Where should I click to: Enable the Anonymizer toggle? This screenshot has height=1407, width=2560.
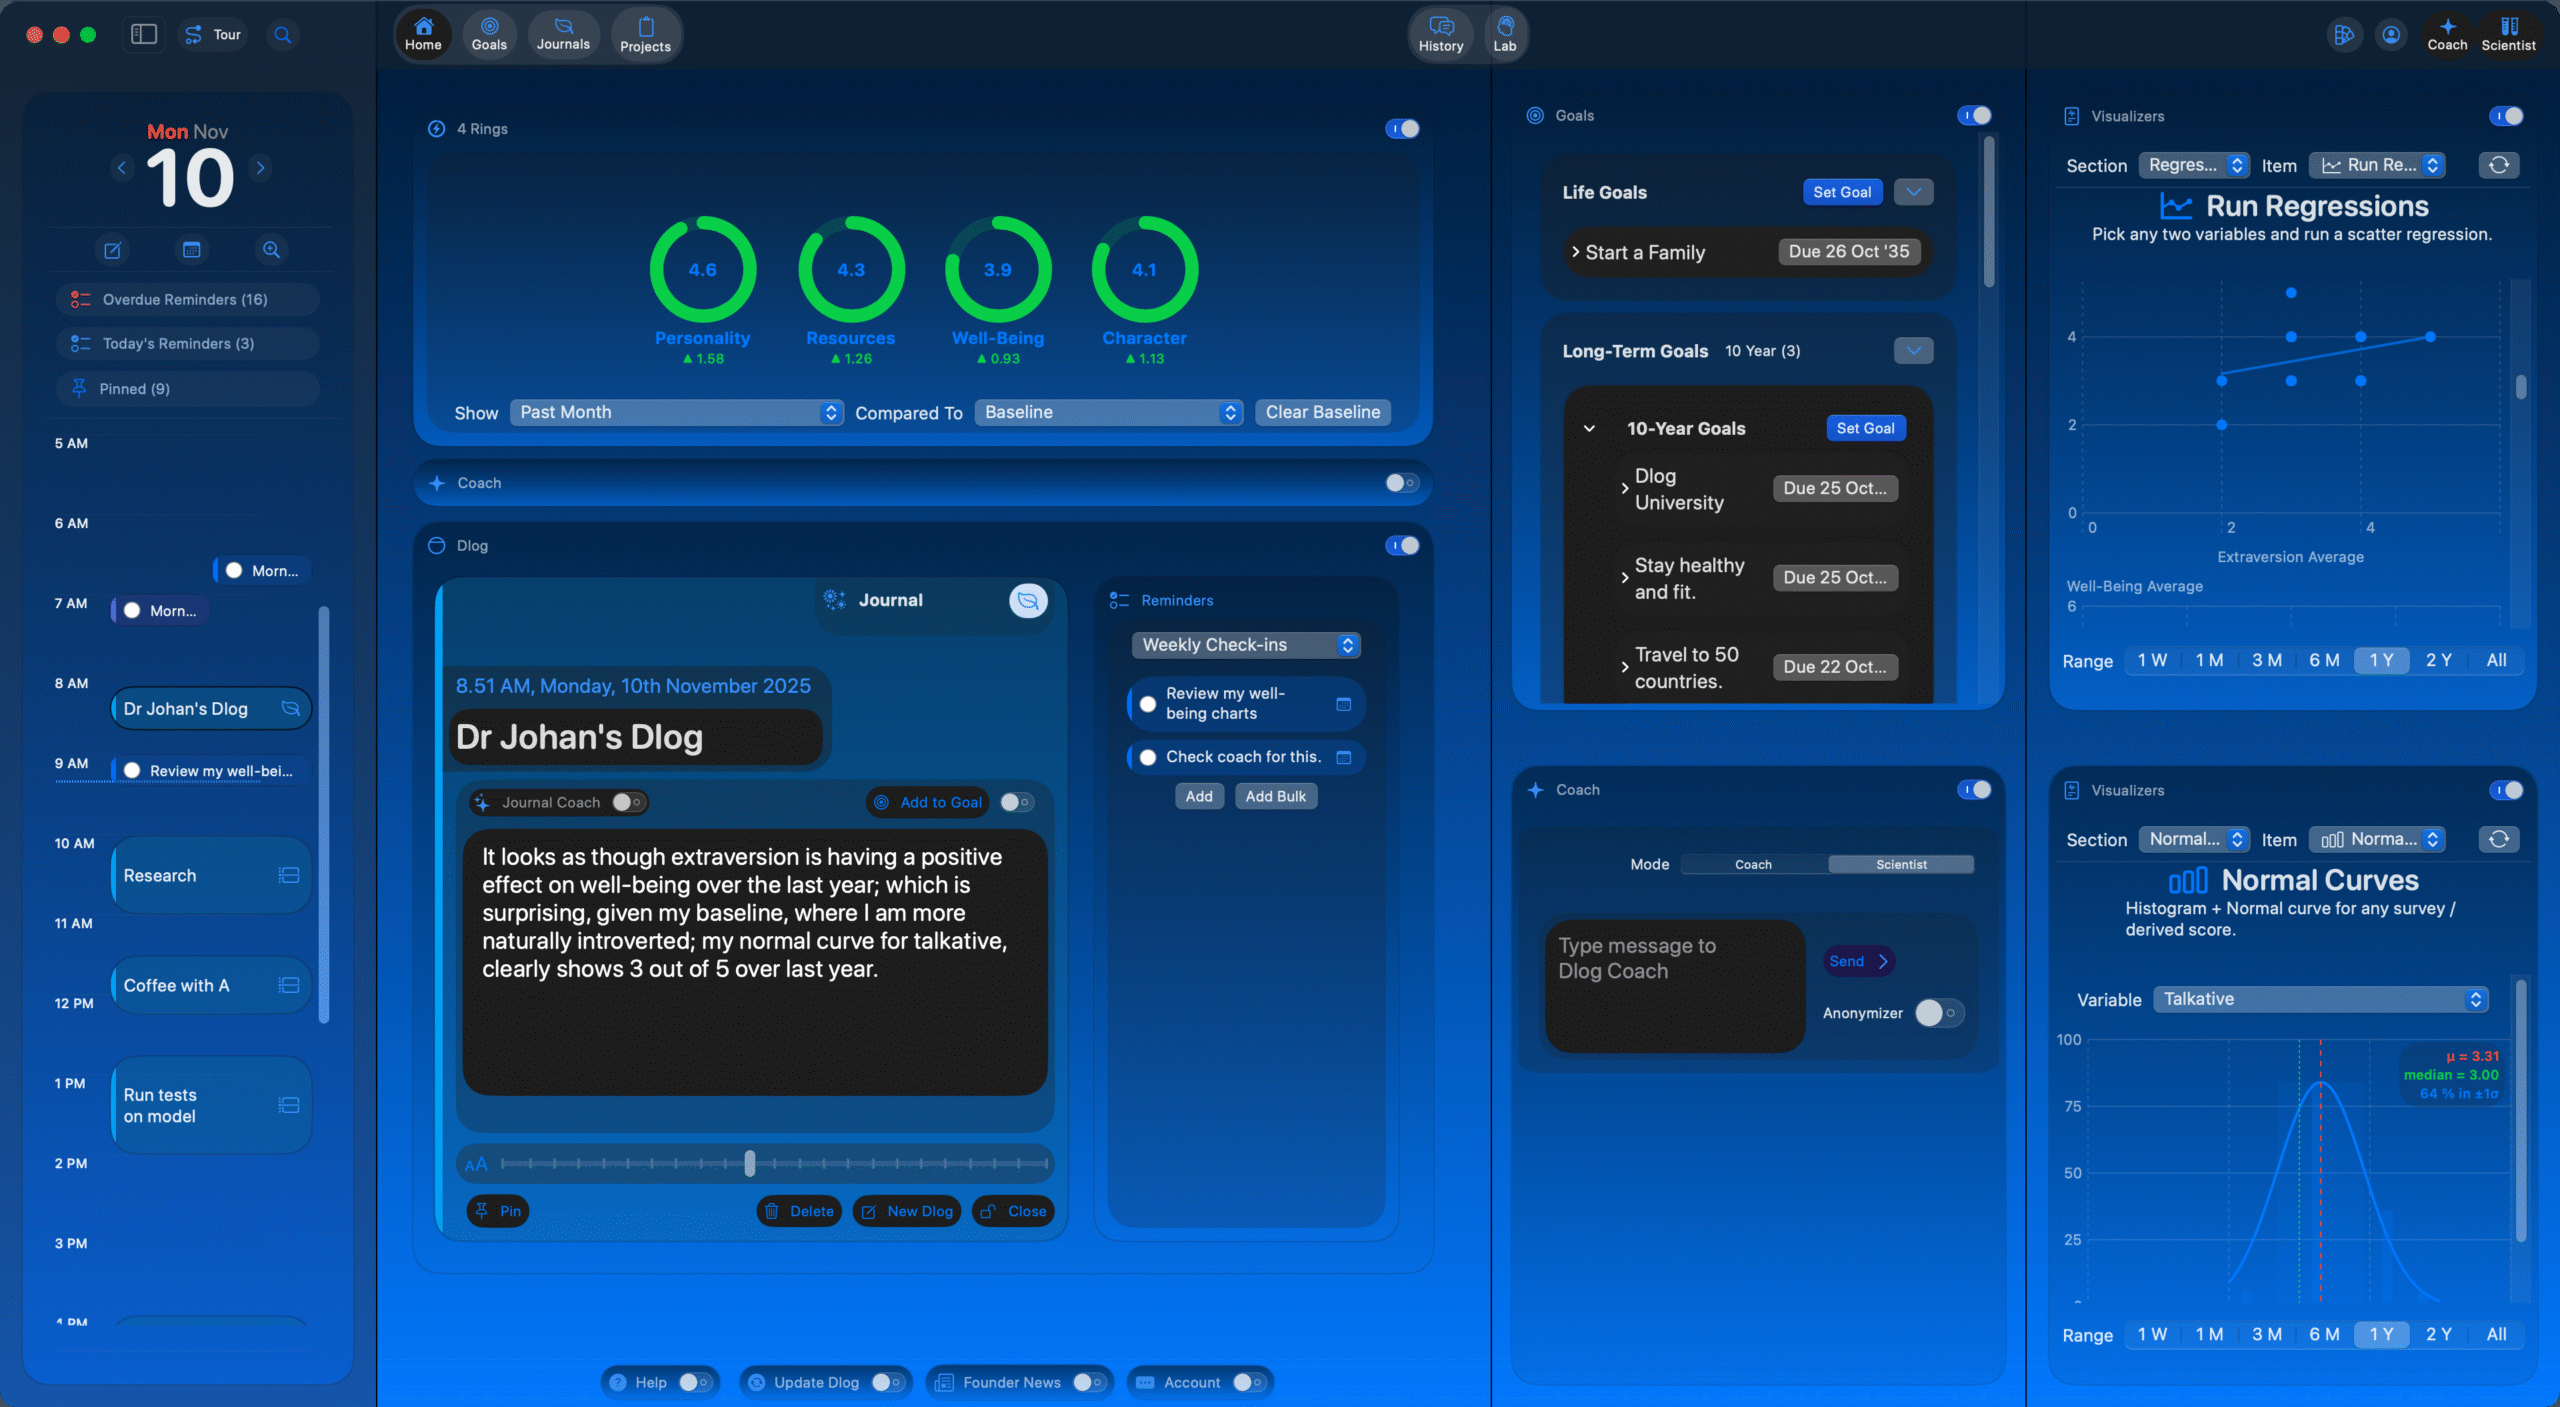pos(1938,1013)
